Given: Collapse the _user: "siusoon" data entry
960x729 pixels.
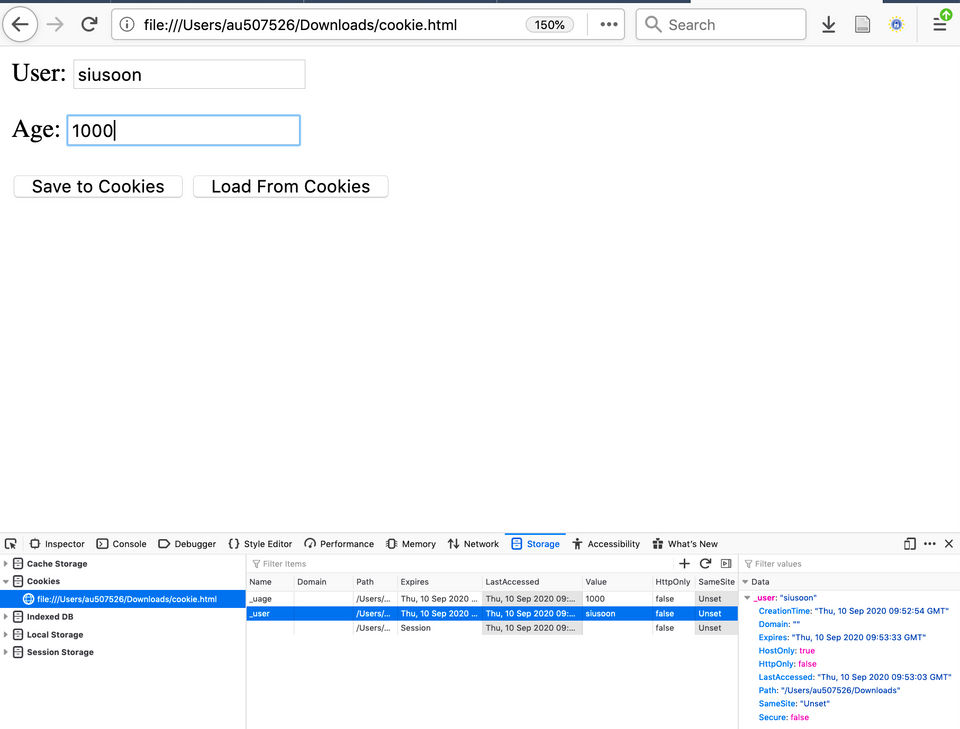Looking at the screenshot, I should [747, 597].
